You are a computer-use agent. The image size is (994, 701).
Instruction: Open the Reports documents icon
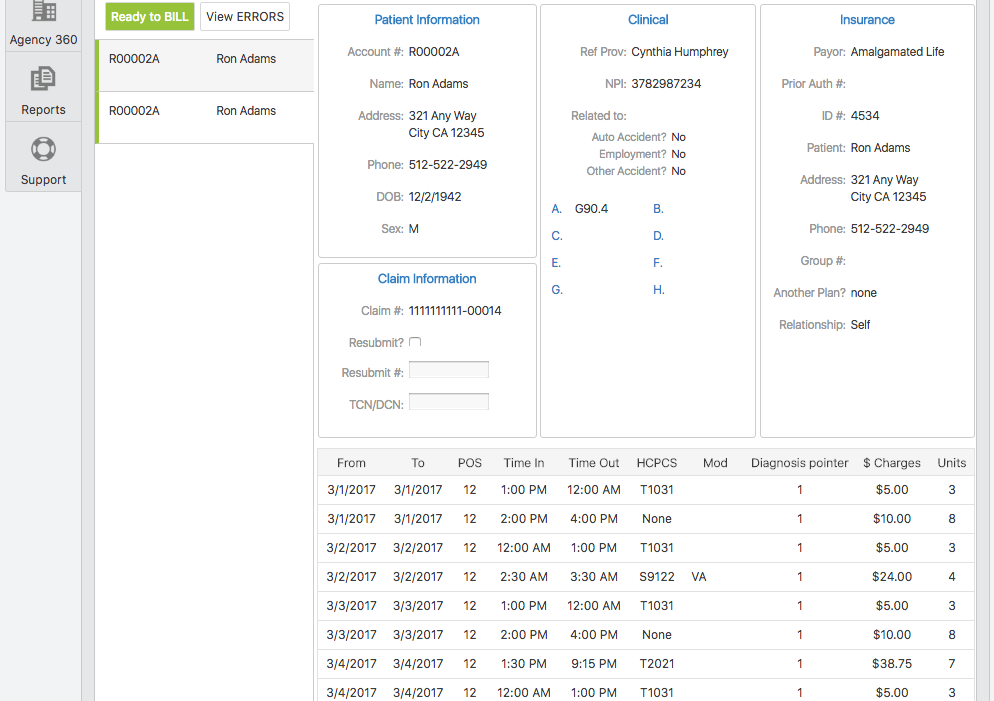pyautogui.click(x=43, y=79)
